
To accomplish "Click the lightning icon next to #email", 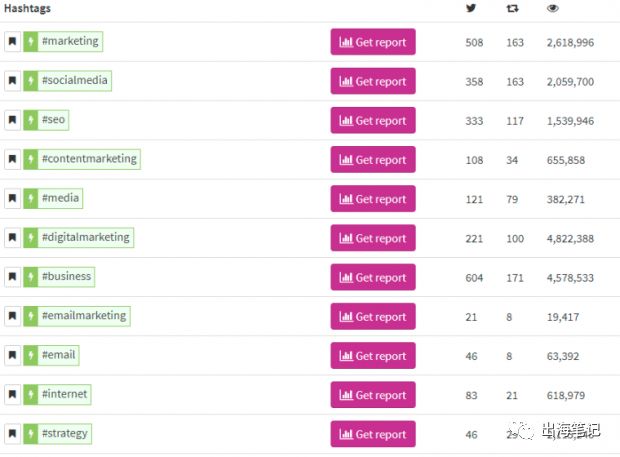I will point(30,355).
